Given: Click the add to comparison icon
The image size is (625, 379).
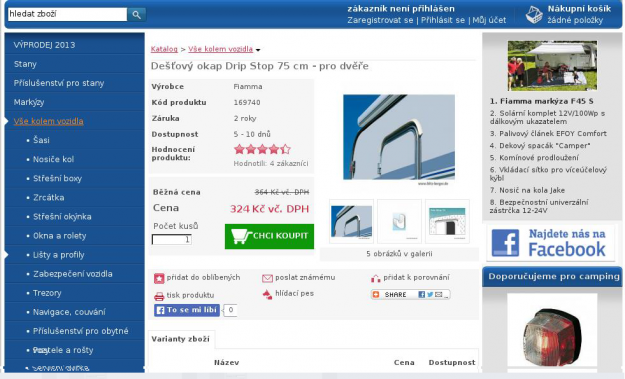Looking at the screenshot, I should [375, 278].
